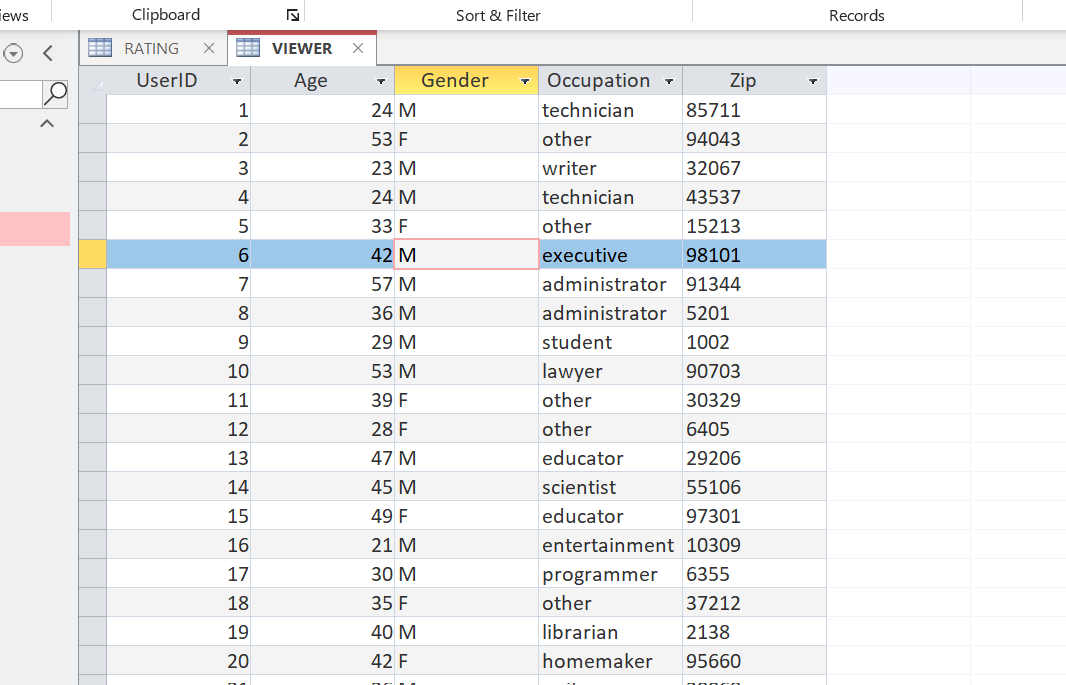Screen dimensions: 1066x685
Task: Switch to the VIEWER tab
Action: point(300,47)
